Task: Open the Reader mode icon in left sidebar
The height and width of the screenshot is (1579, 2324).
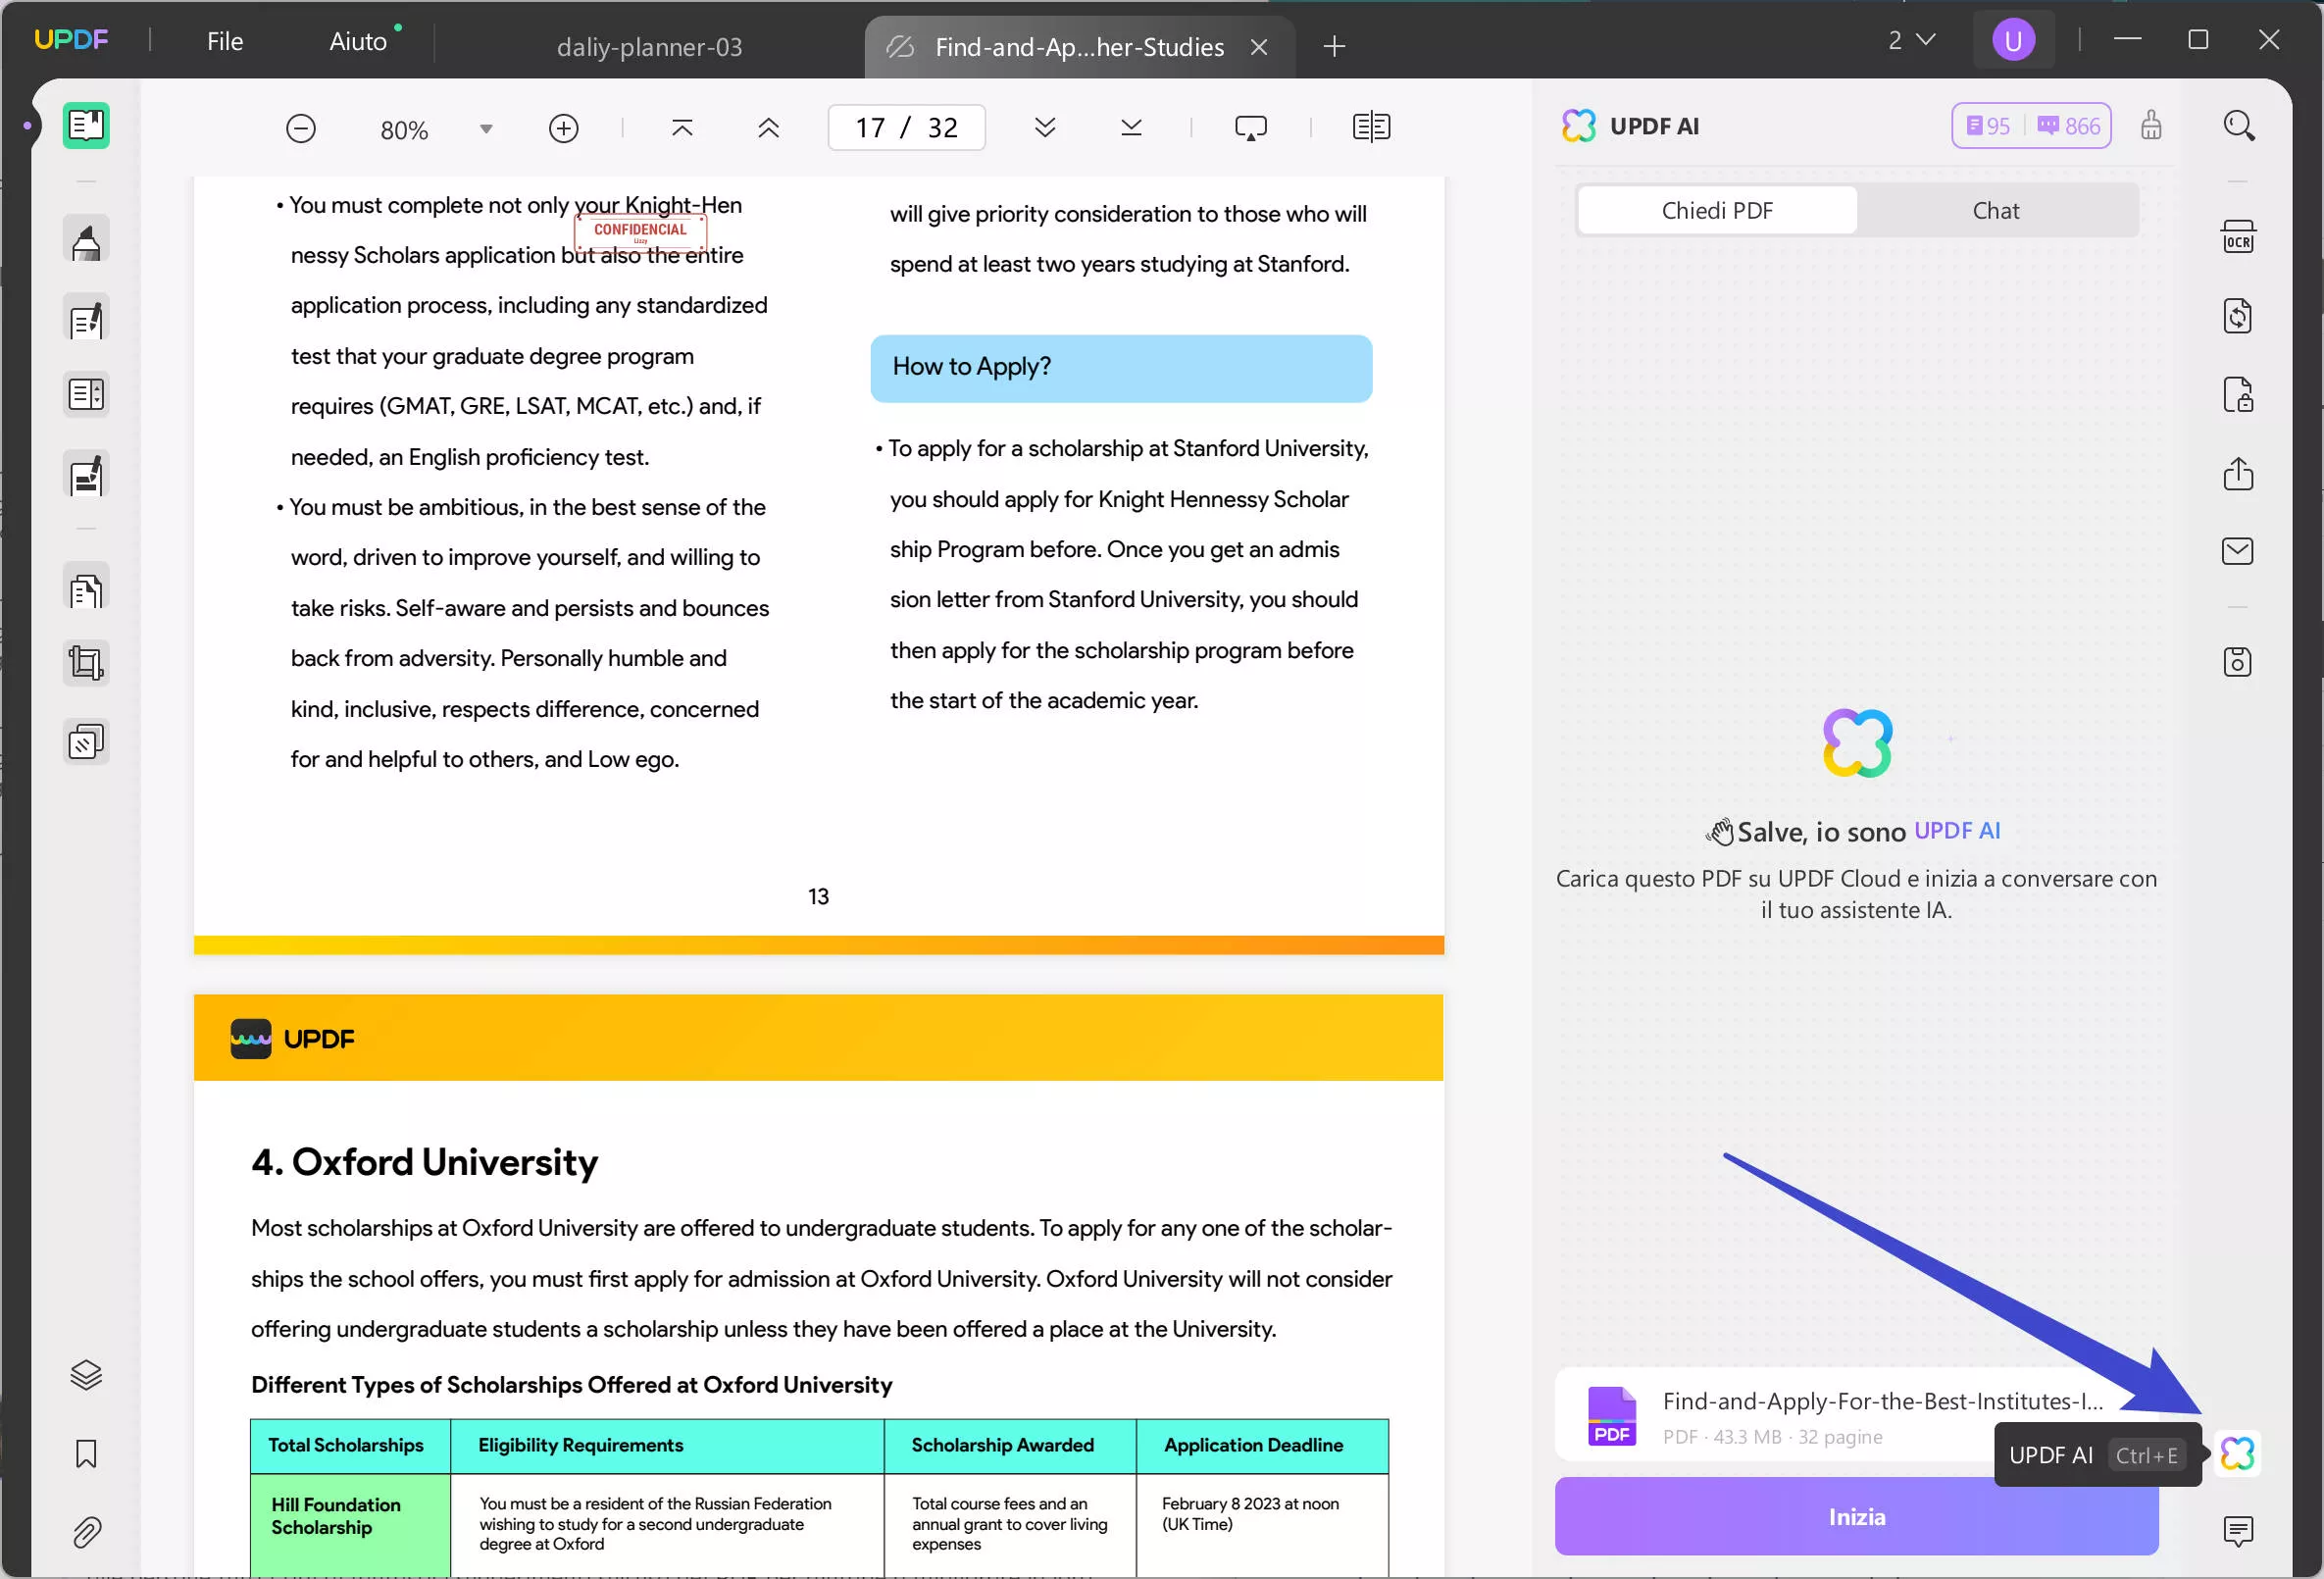Action: 86,126
